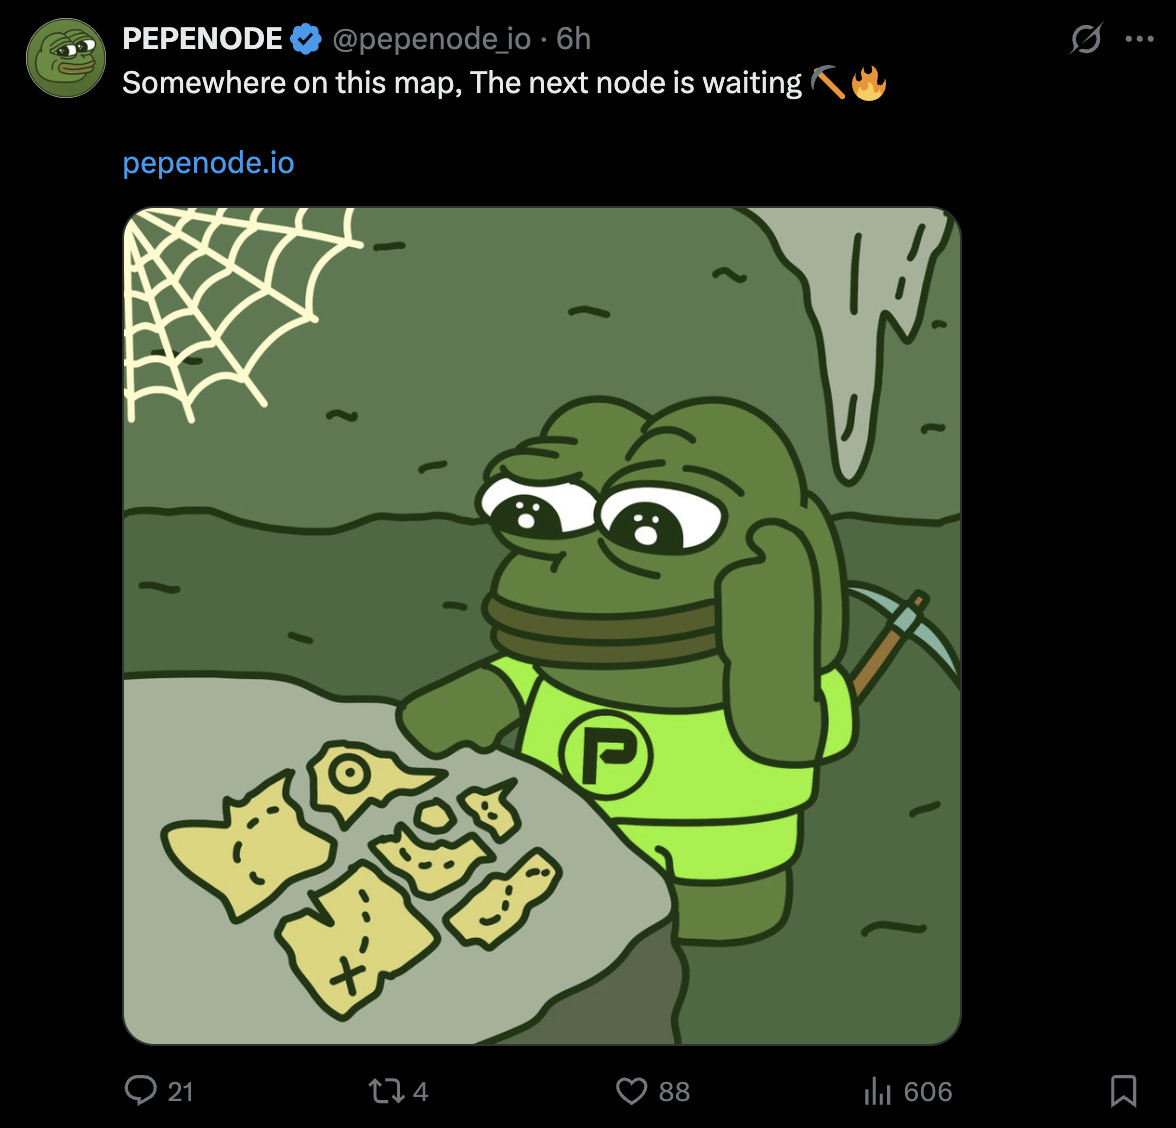1176x1128 pixels.
Task: View tweet analytics via the bar chart icon
Action: (x=877, y=1091)
